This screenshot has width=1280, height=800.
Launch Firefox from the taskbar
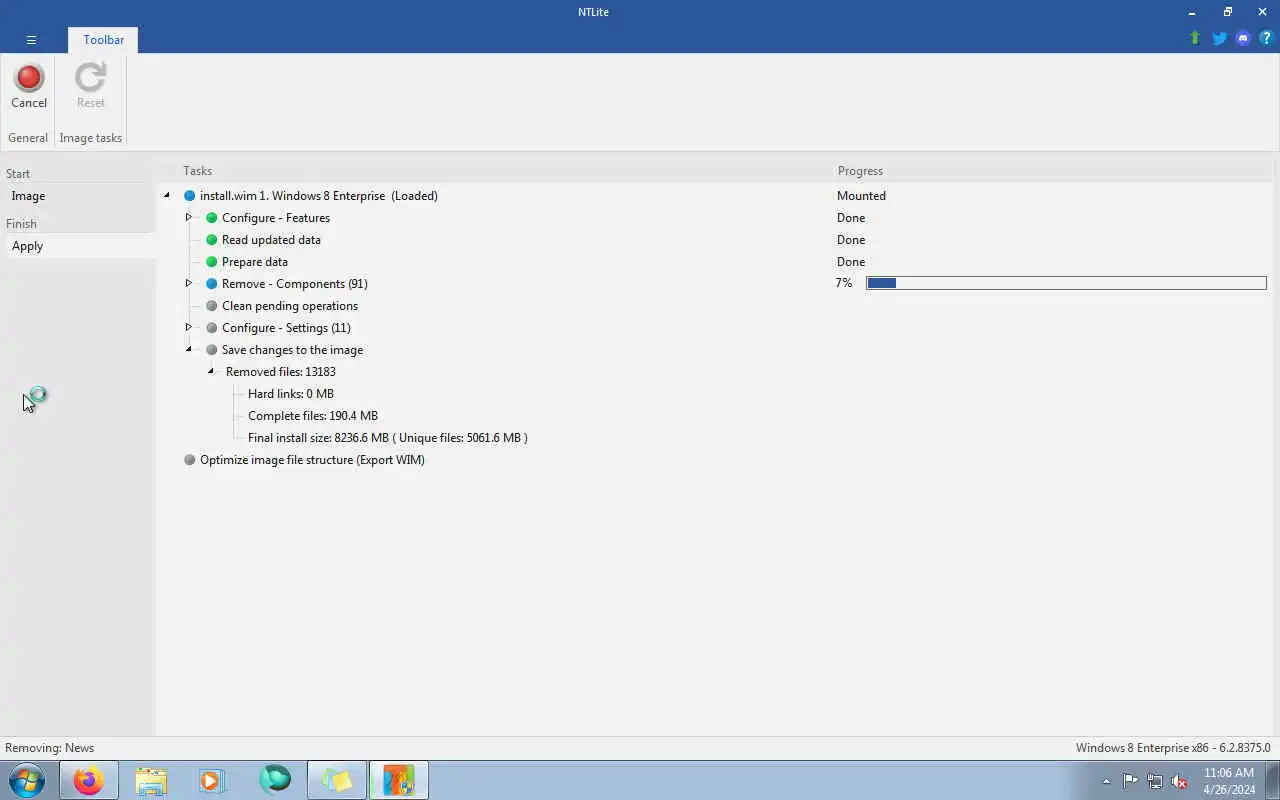88,780
